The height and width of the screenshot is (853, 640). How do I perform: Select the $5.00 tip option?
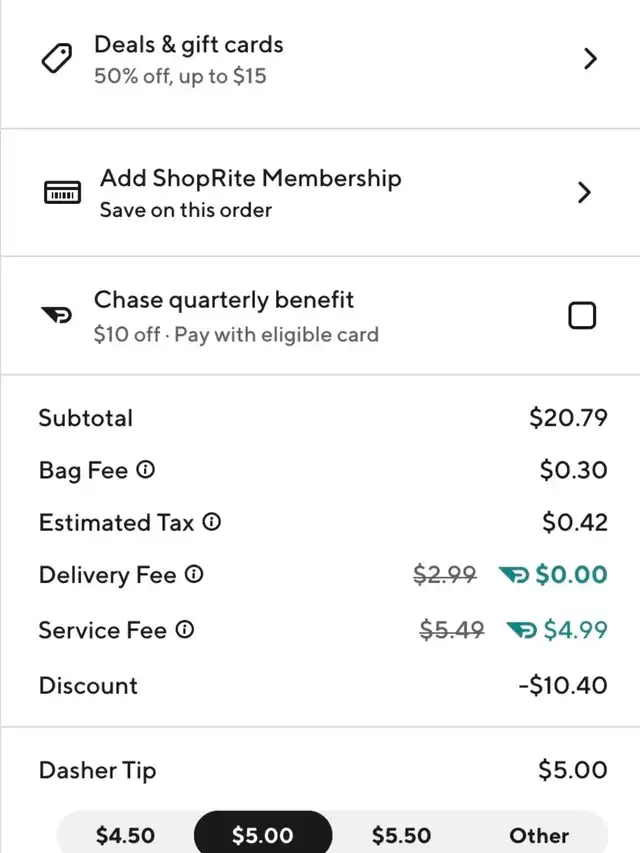click(263, 835)
